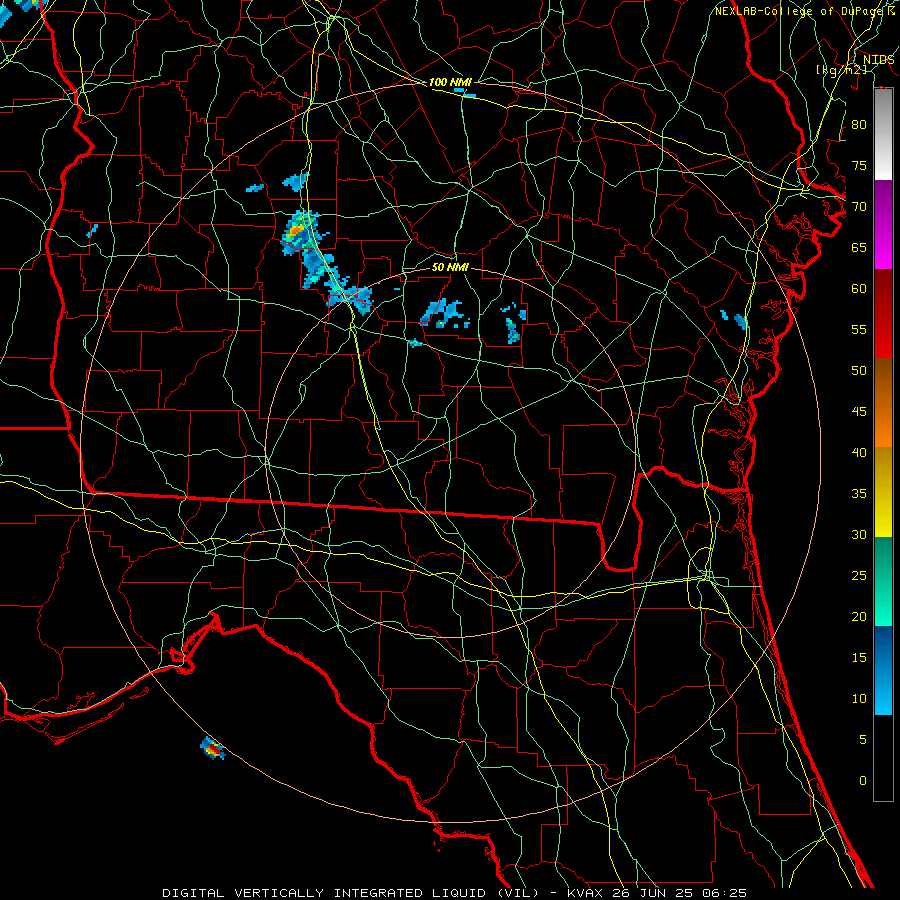Click the 10 value on the scale
The height and width of the screenshot is (900, 900).
point(859,699)
